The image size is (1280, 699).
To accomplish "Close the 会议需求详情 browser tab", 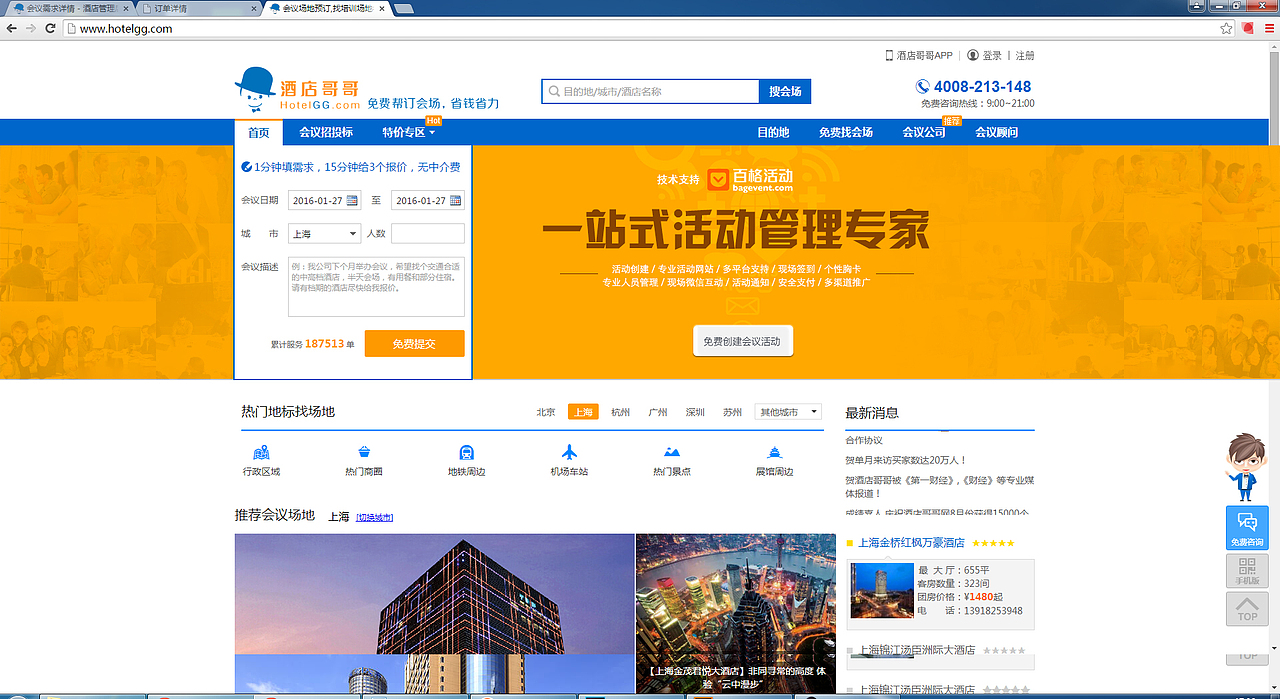I will 126,8.
